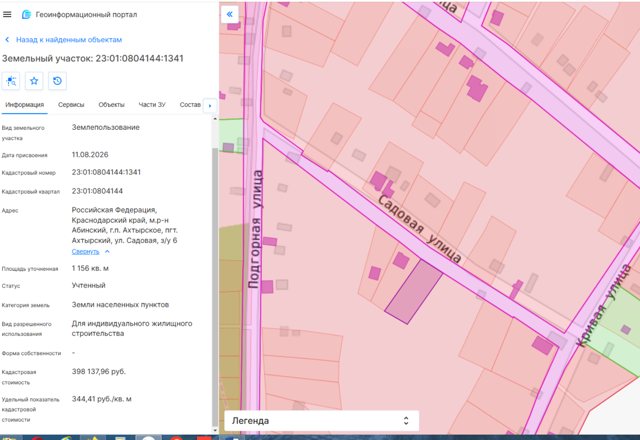Click the chevron next to Свернуть
The image size is (640, 440).
pos(107,251)
